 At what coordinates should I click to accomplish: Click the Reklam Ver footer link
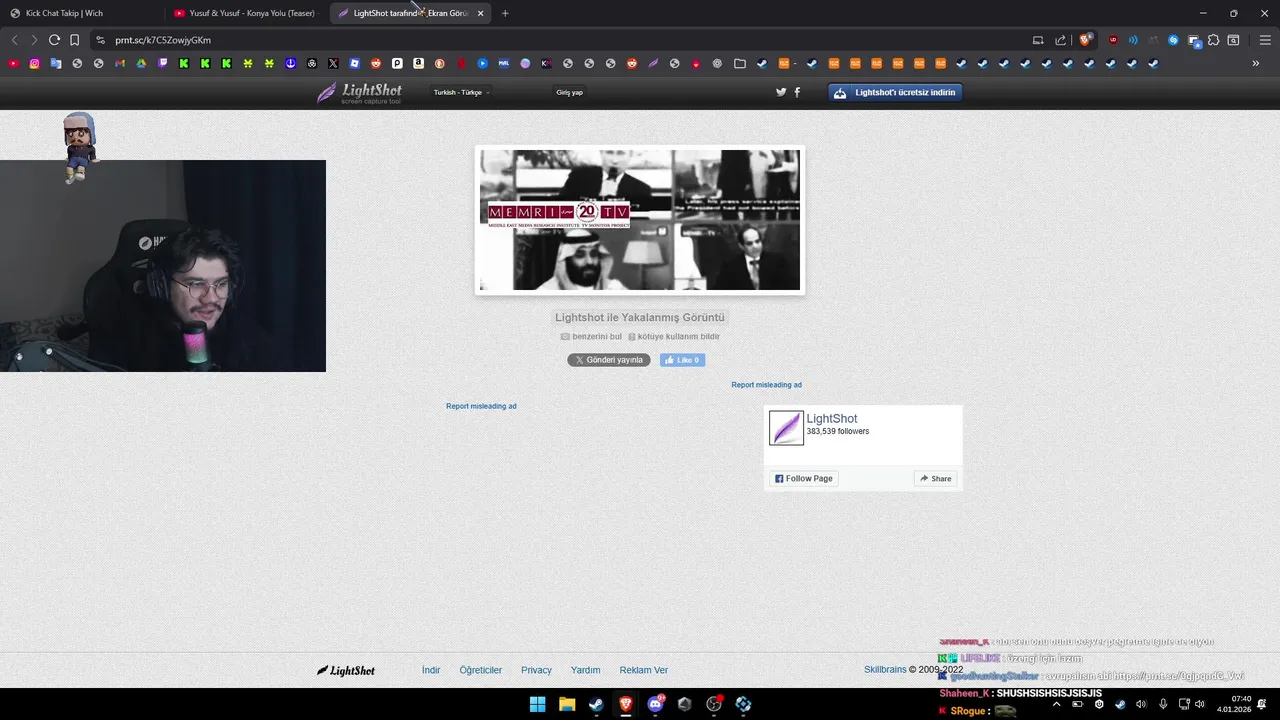644,670
